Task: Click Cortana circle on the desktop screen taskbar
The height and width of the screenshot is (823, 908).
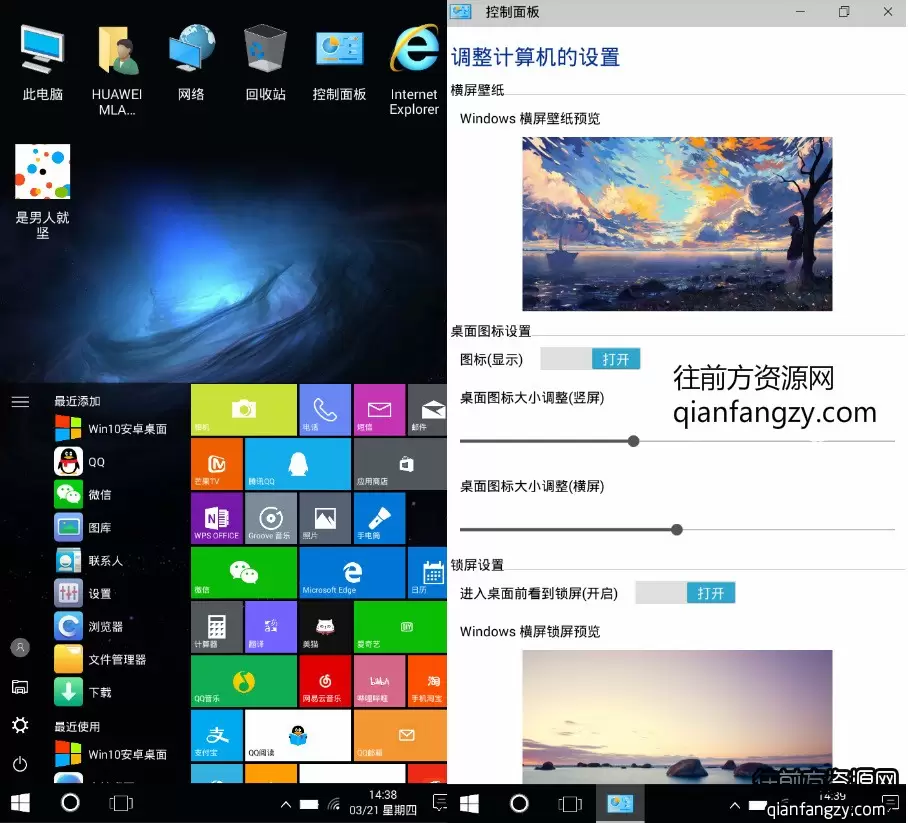Action: pyautogui.click(x=71, y=803)
